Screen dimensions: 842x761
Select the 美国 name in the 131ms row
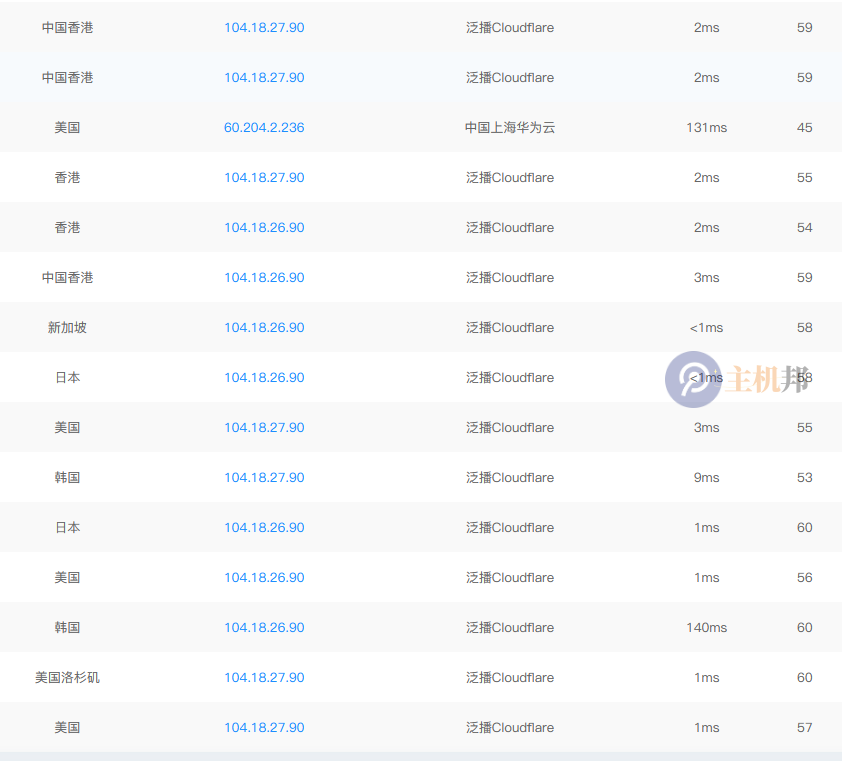tap(67, 127)
